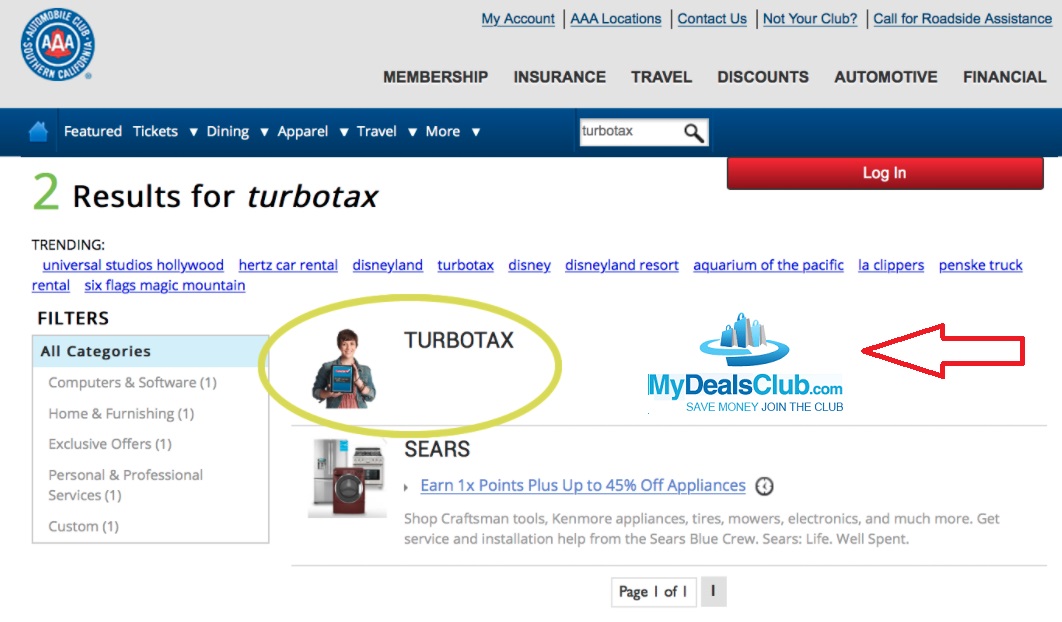
Task: Open the Sears appliances thumbnail
Action: 347,478
